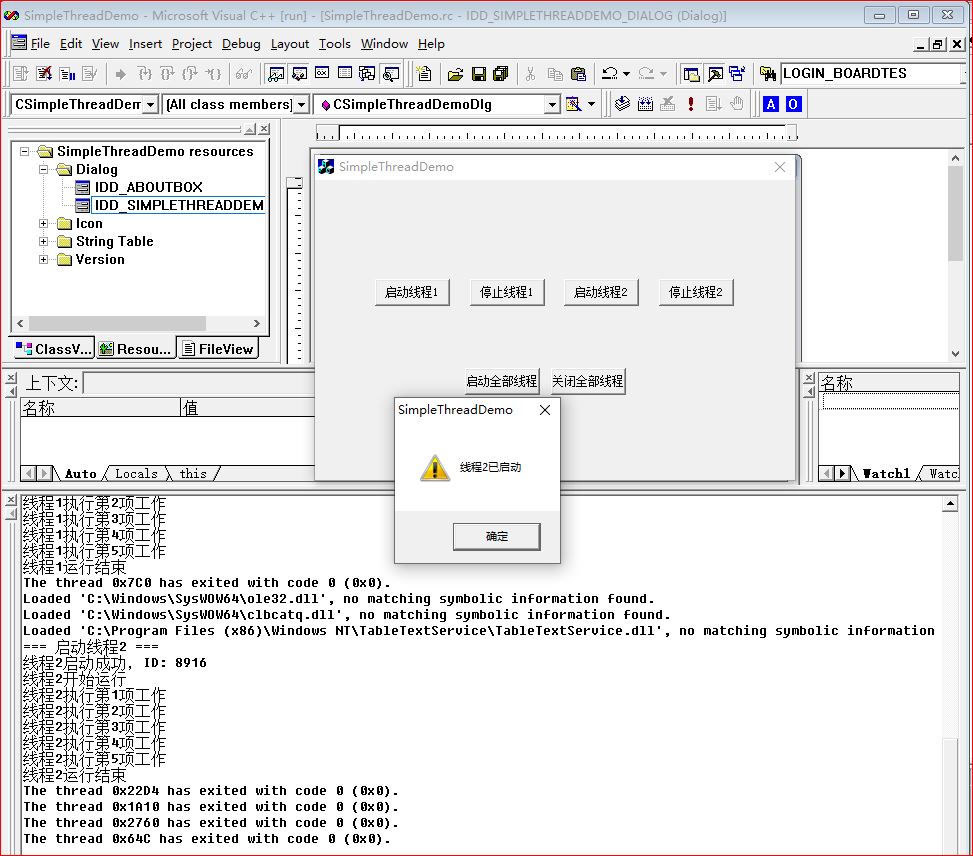Image resolution: width=973 pixels, height=856 pixels.
Task: Click the 启动全部线程 button
Action: (x=501, y=381)
